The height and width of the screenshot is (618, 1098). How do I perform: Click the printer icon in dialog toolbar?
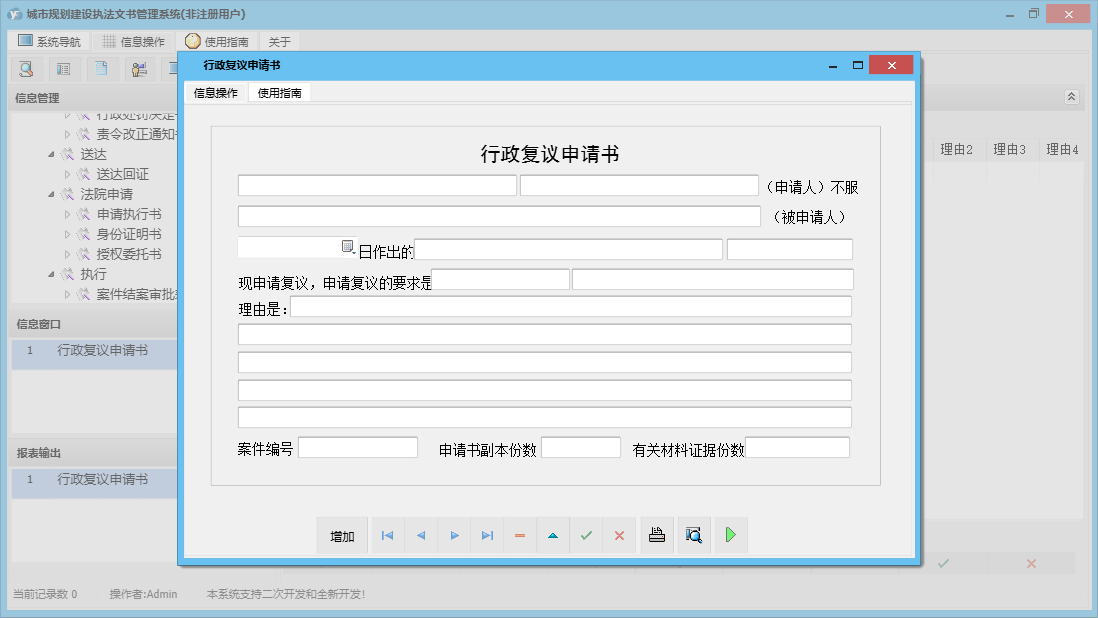(x=657, y=535)
